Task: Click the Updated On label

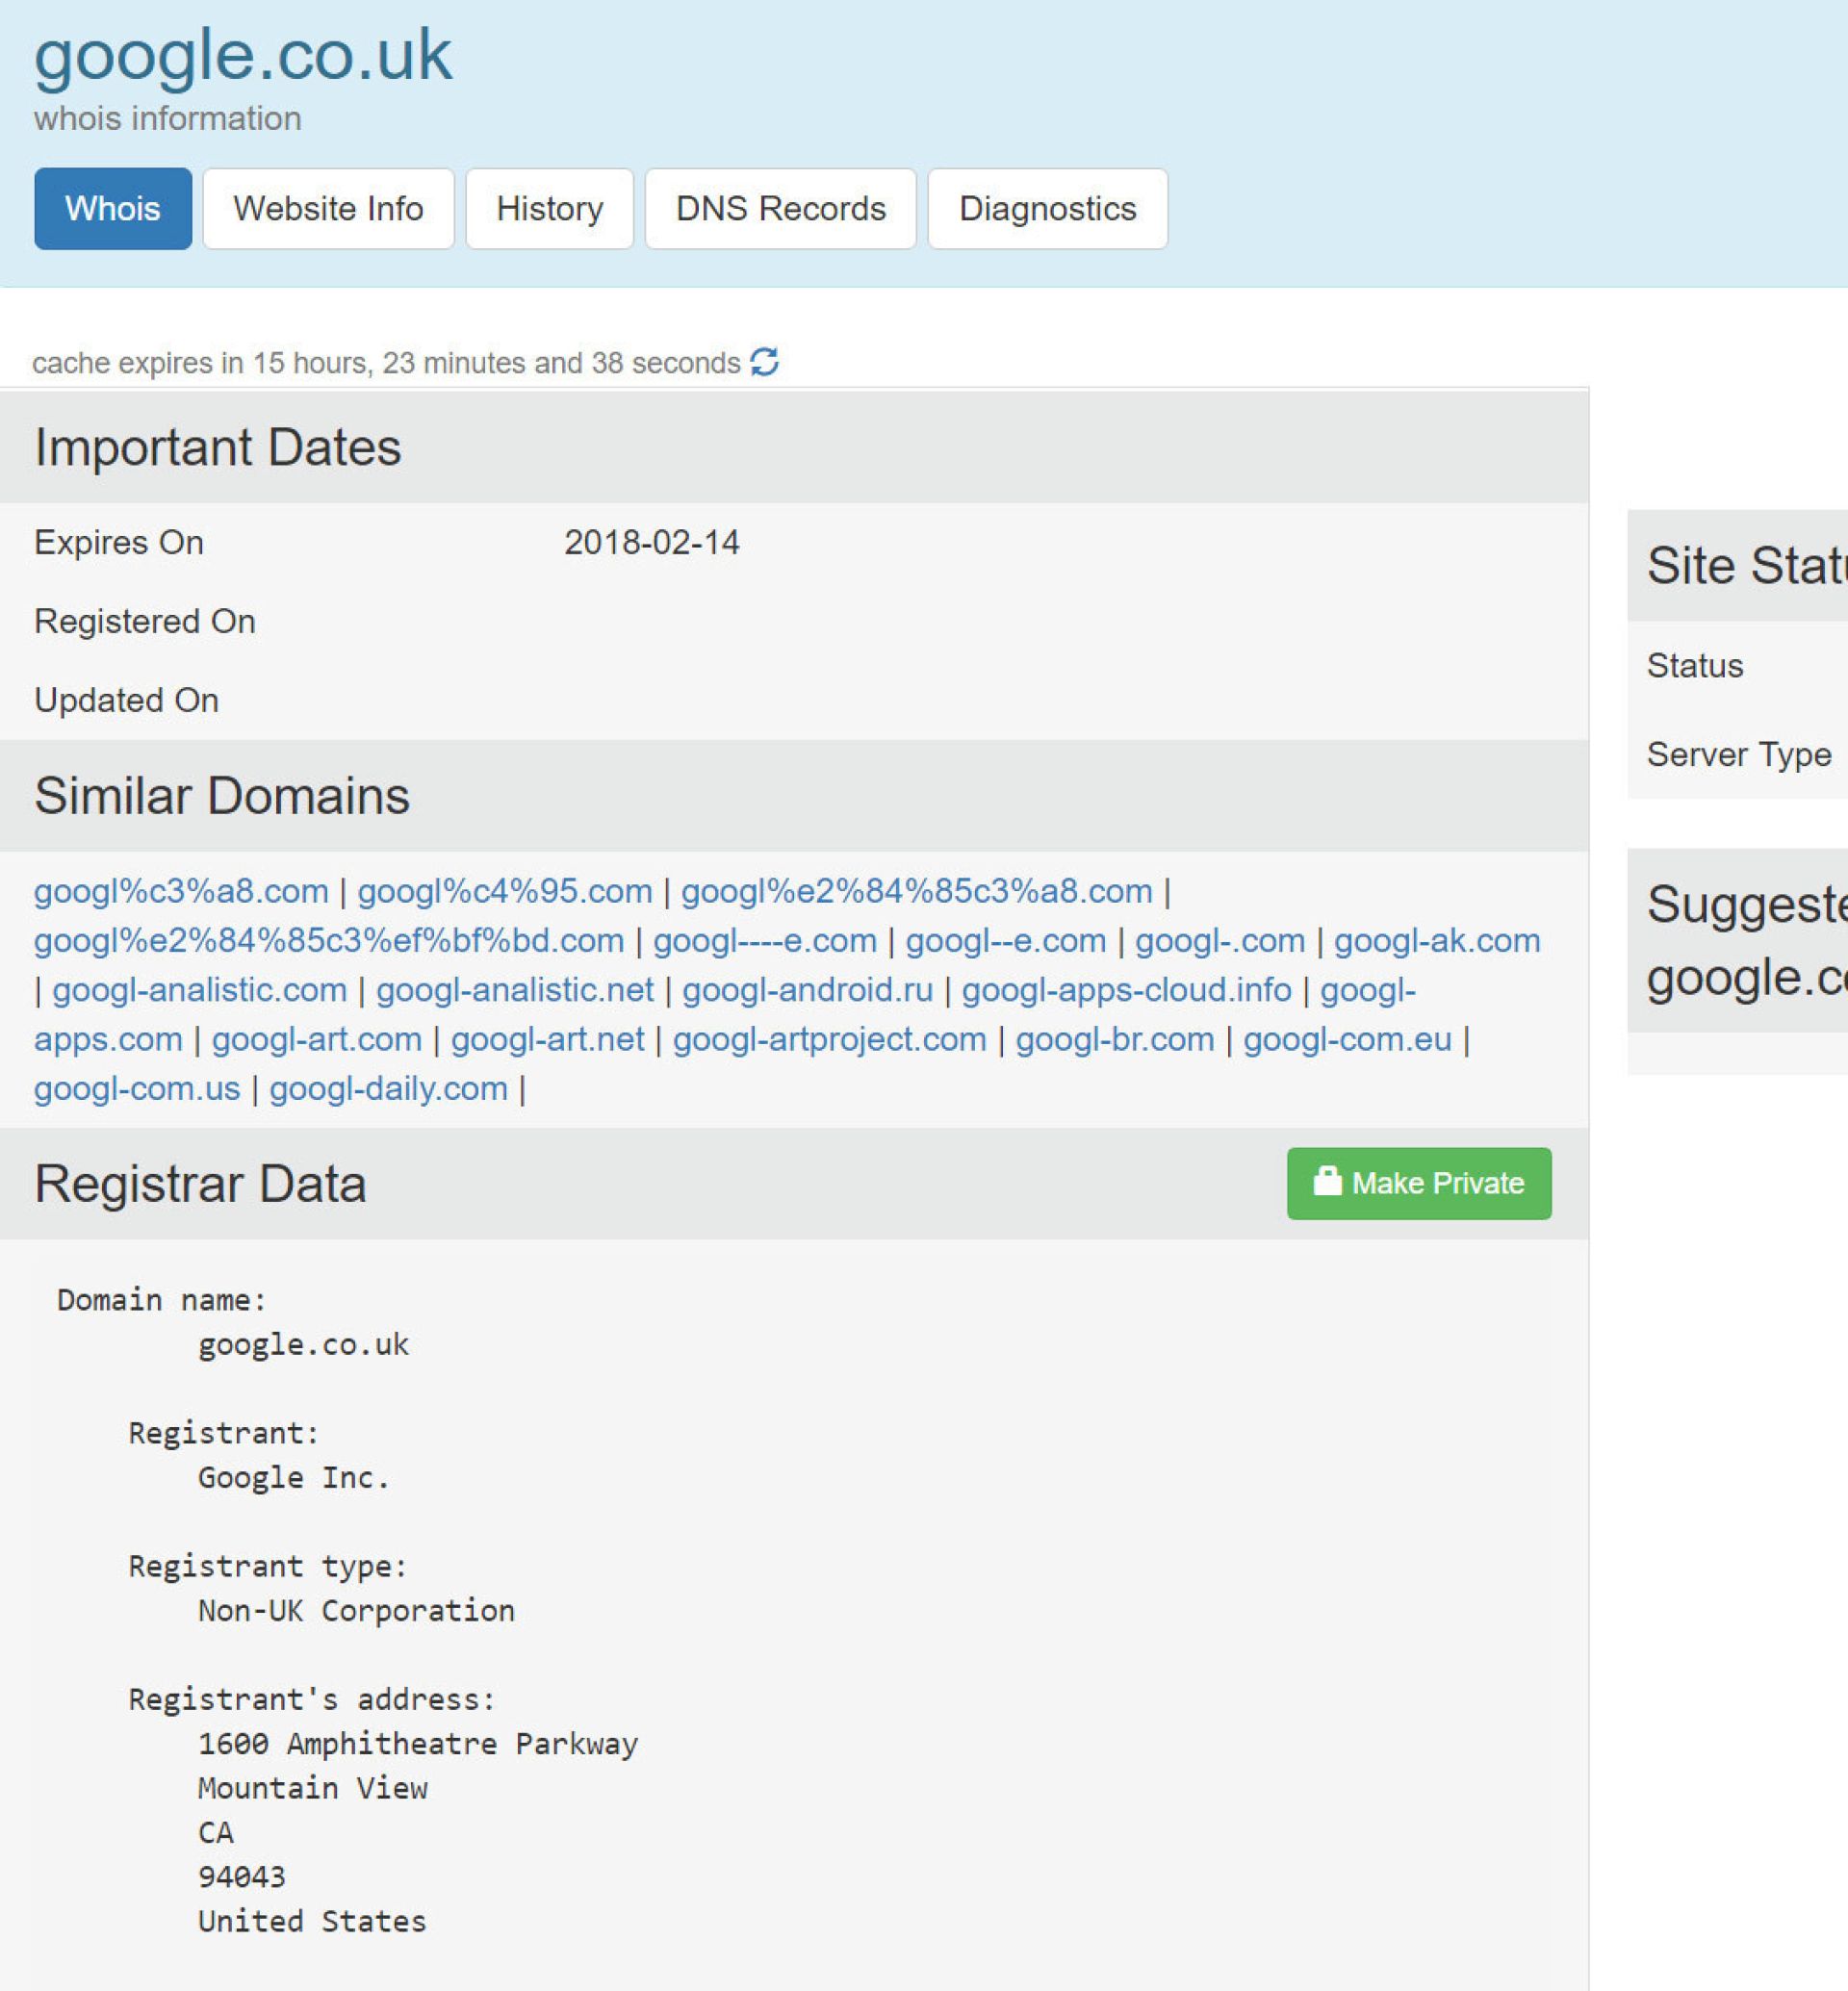Action: [x=126, y=700]
